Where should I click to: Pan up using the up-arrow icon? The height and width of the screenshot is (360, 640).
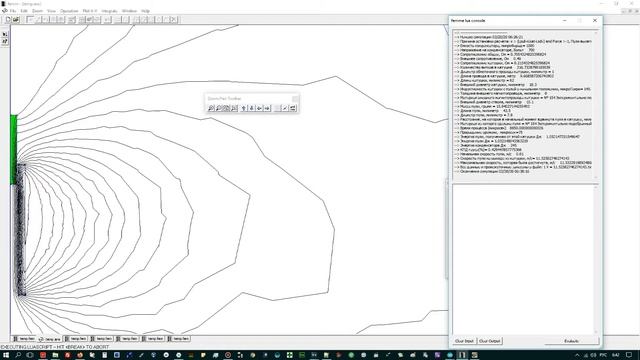[x=244, y=108]
